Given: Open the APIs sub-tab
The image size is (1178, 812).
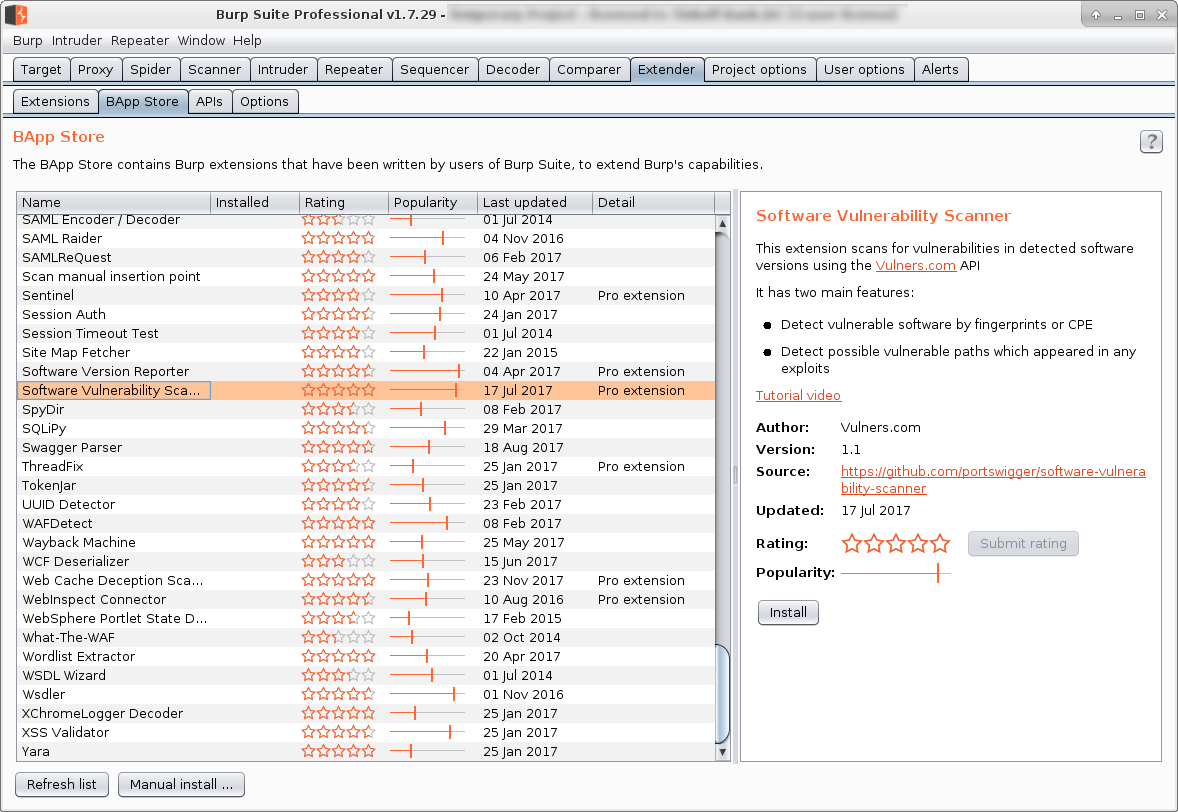Looking at the screenshot, I should click(x=210, y=101).
